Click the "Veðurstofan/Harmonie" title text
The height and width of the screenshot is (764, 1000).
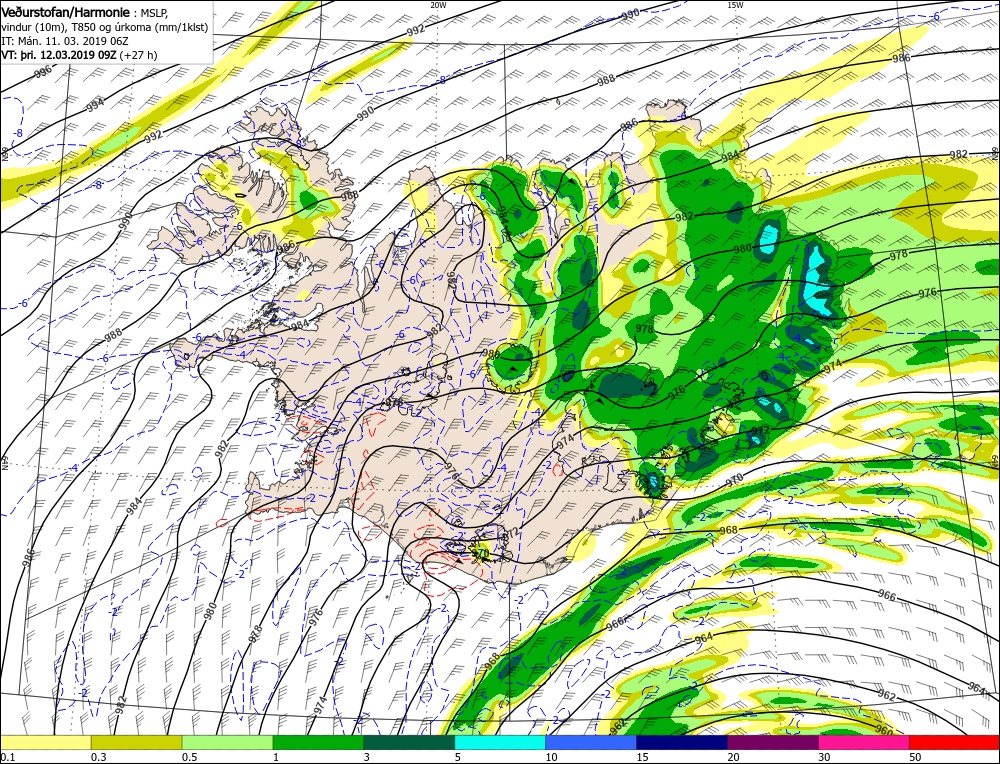[x=66, y=13]
